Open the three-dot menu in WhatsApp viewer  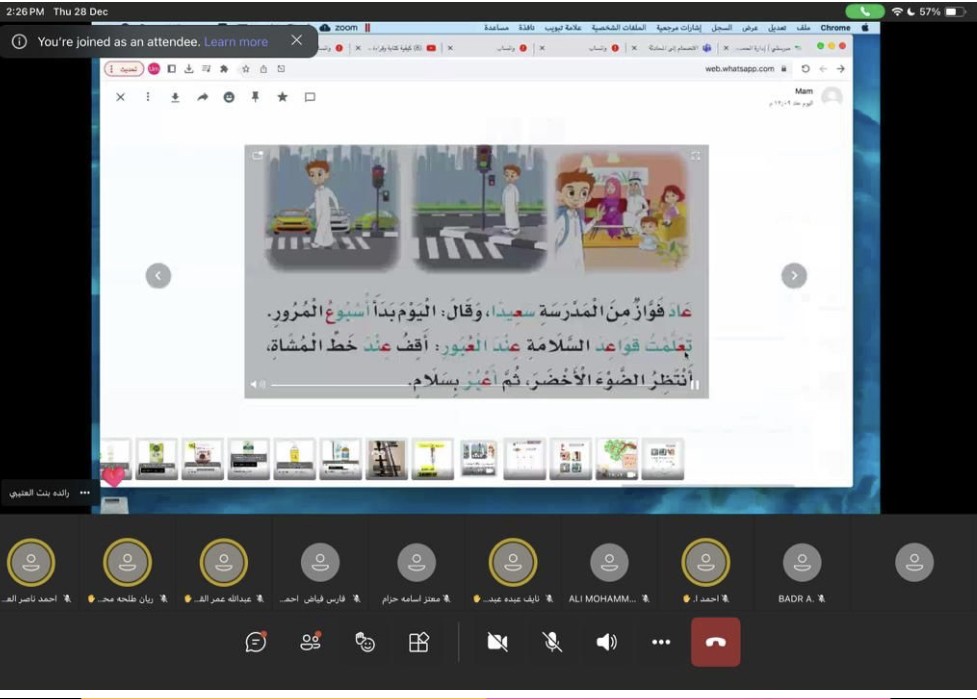pos(148,97)
